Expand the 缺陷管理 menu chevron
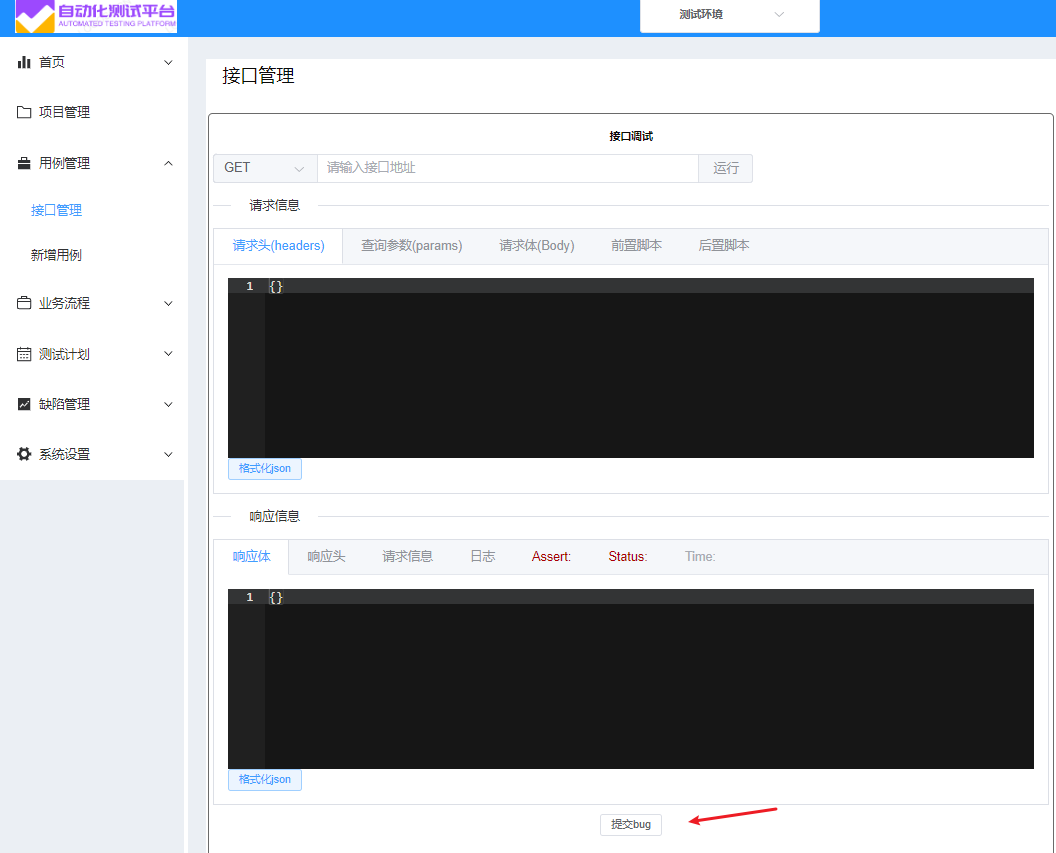Viewport: 1056px width, 853px height. (x=168, y=405)
